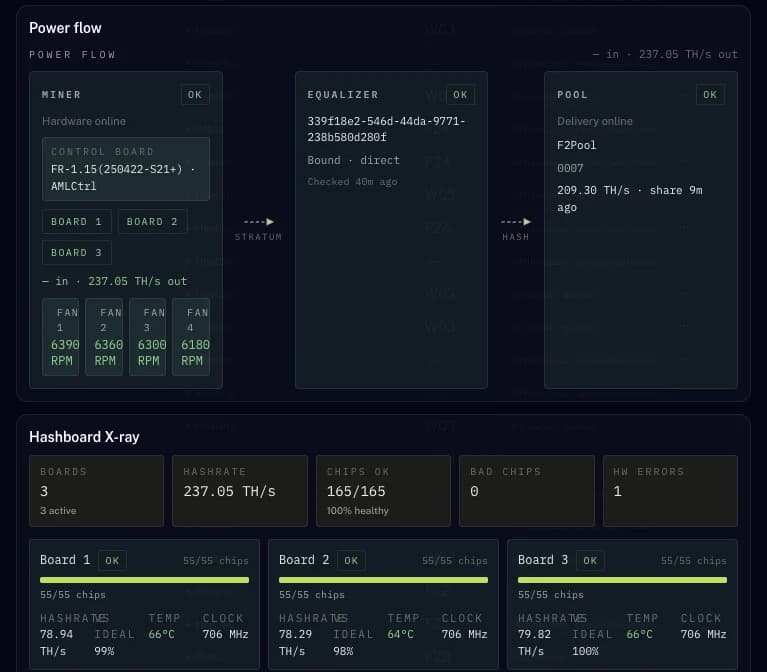Click the Board 3 OK badge in X-ray
767x672 pixels.
590,560
